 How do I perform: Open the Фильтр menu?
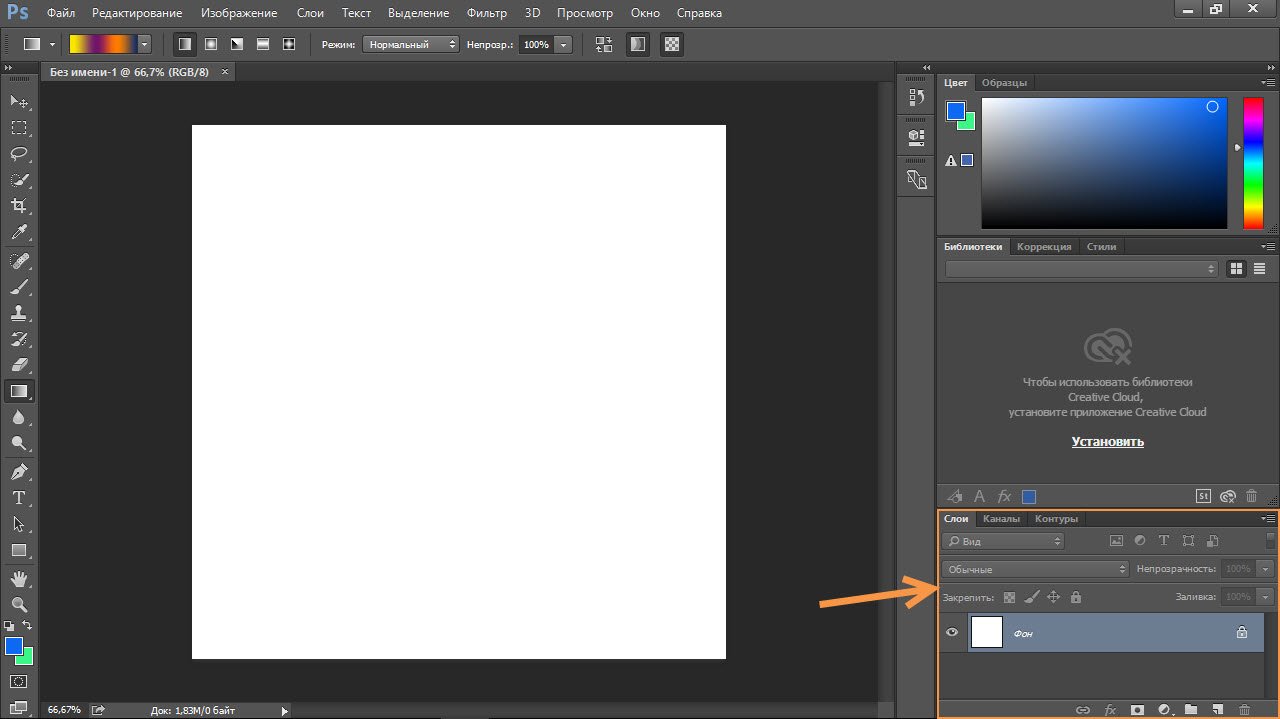click(487, 13)
